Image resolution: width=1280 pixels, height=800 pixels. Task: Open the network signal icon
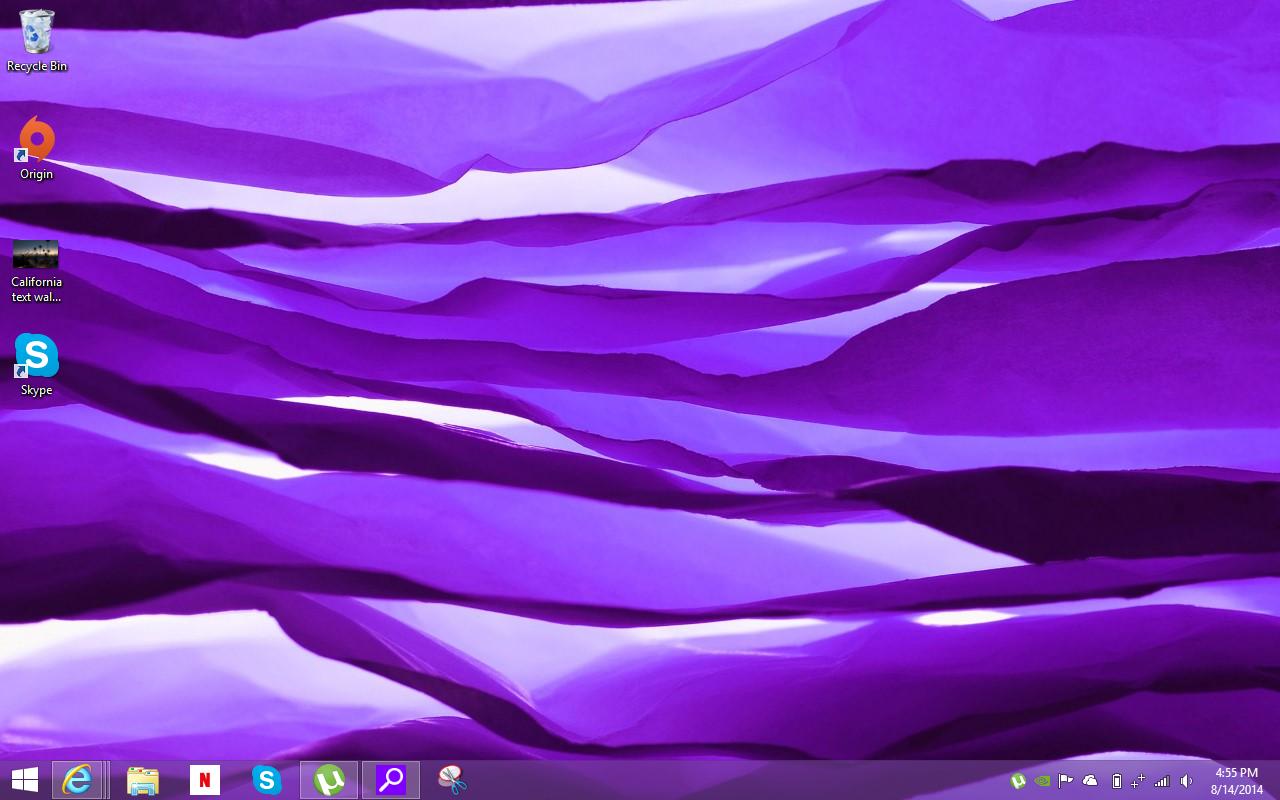click(x=1162, y=781)
